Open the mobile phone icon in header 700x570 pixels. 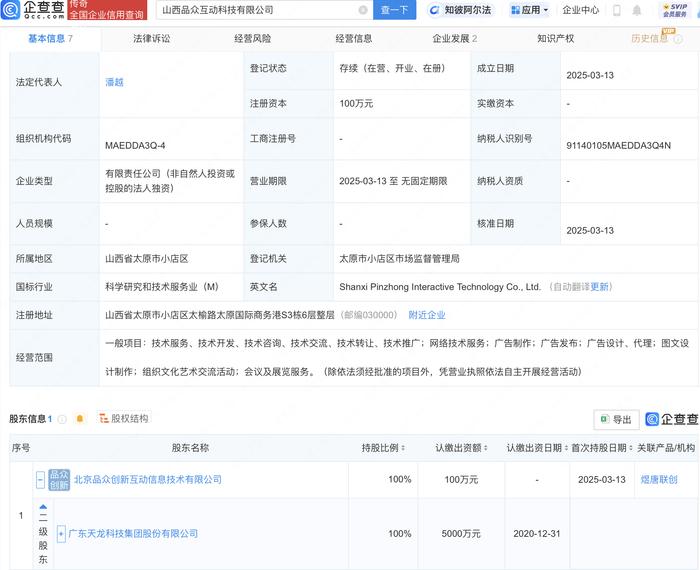pyautogui.click(x=617, y=10)
